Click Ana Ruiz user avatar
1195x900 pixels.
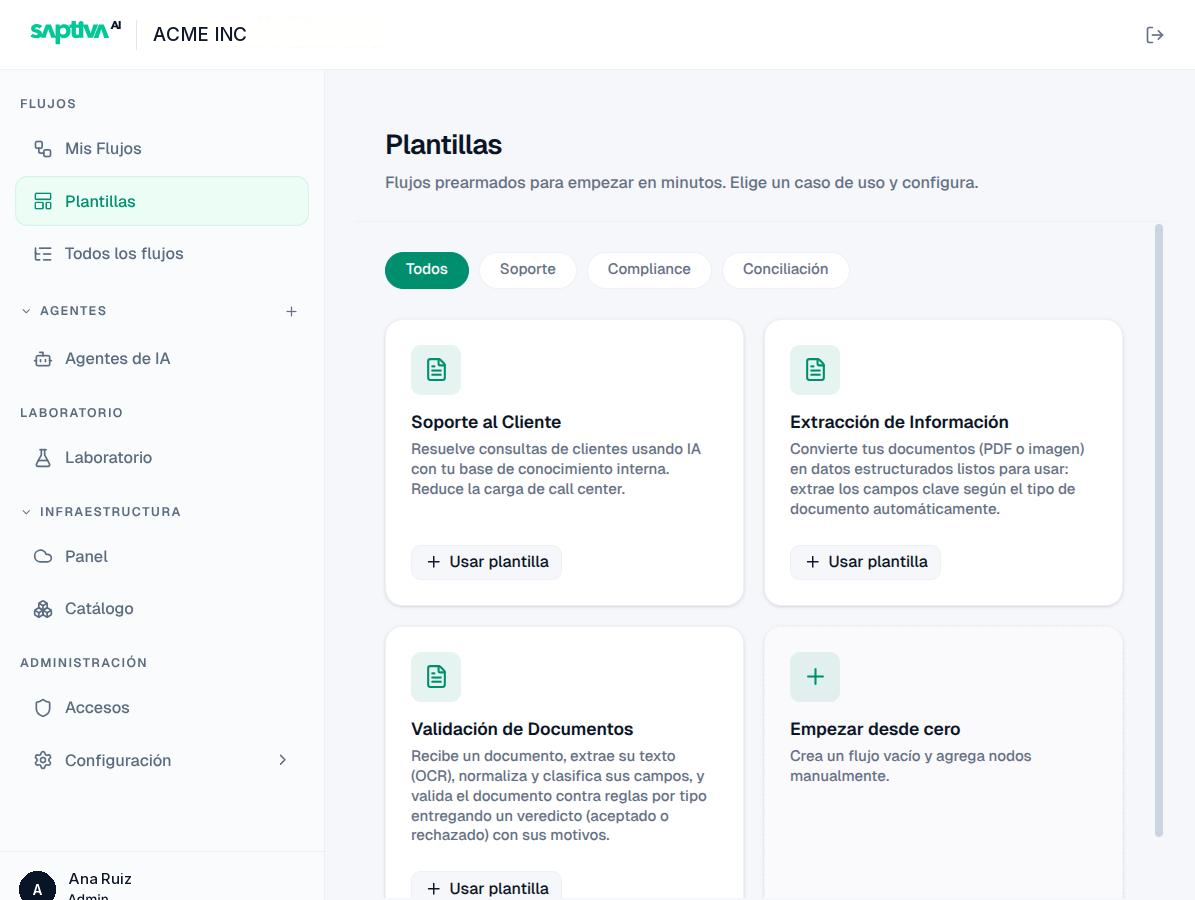(x=37, y=888)
